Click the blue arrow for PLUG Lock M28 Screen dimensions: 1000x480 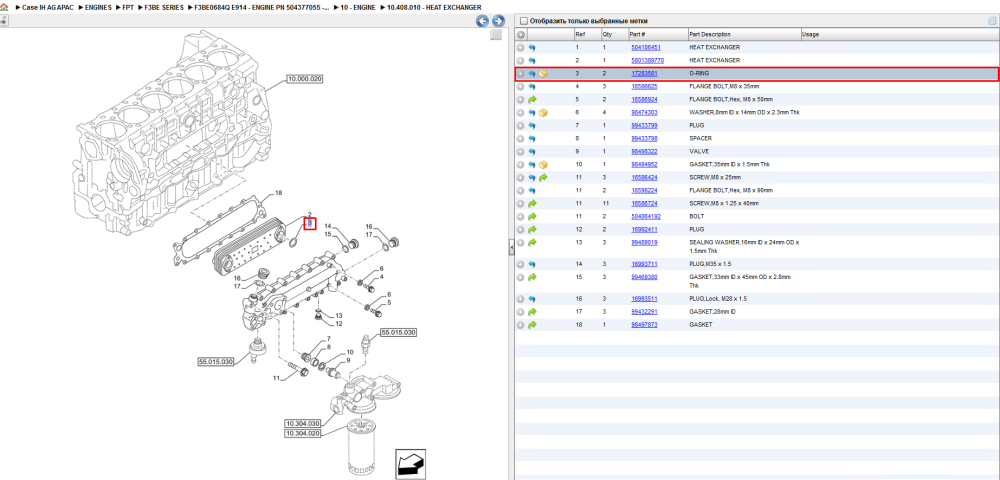[532, 299]
